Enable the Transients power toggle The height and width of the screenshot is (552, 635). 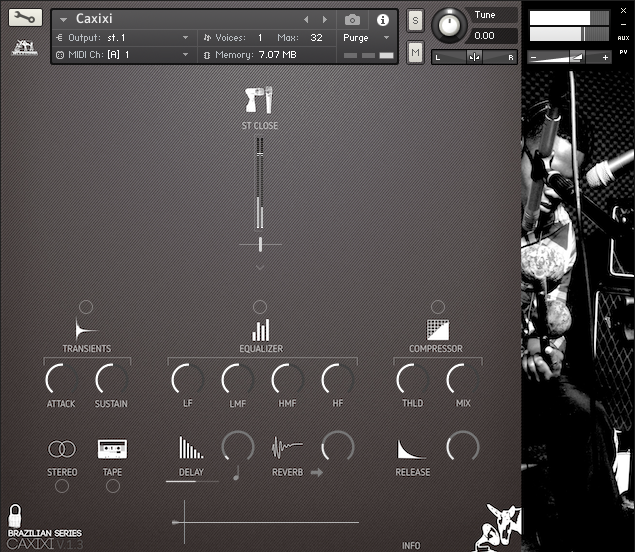[x=86, y=307]
